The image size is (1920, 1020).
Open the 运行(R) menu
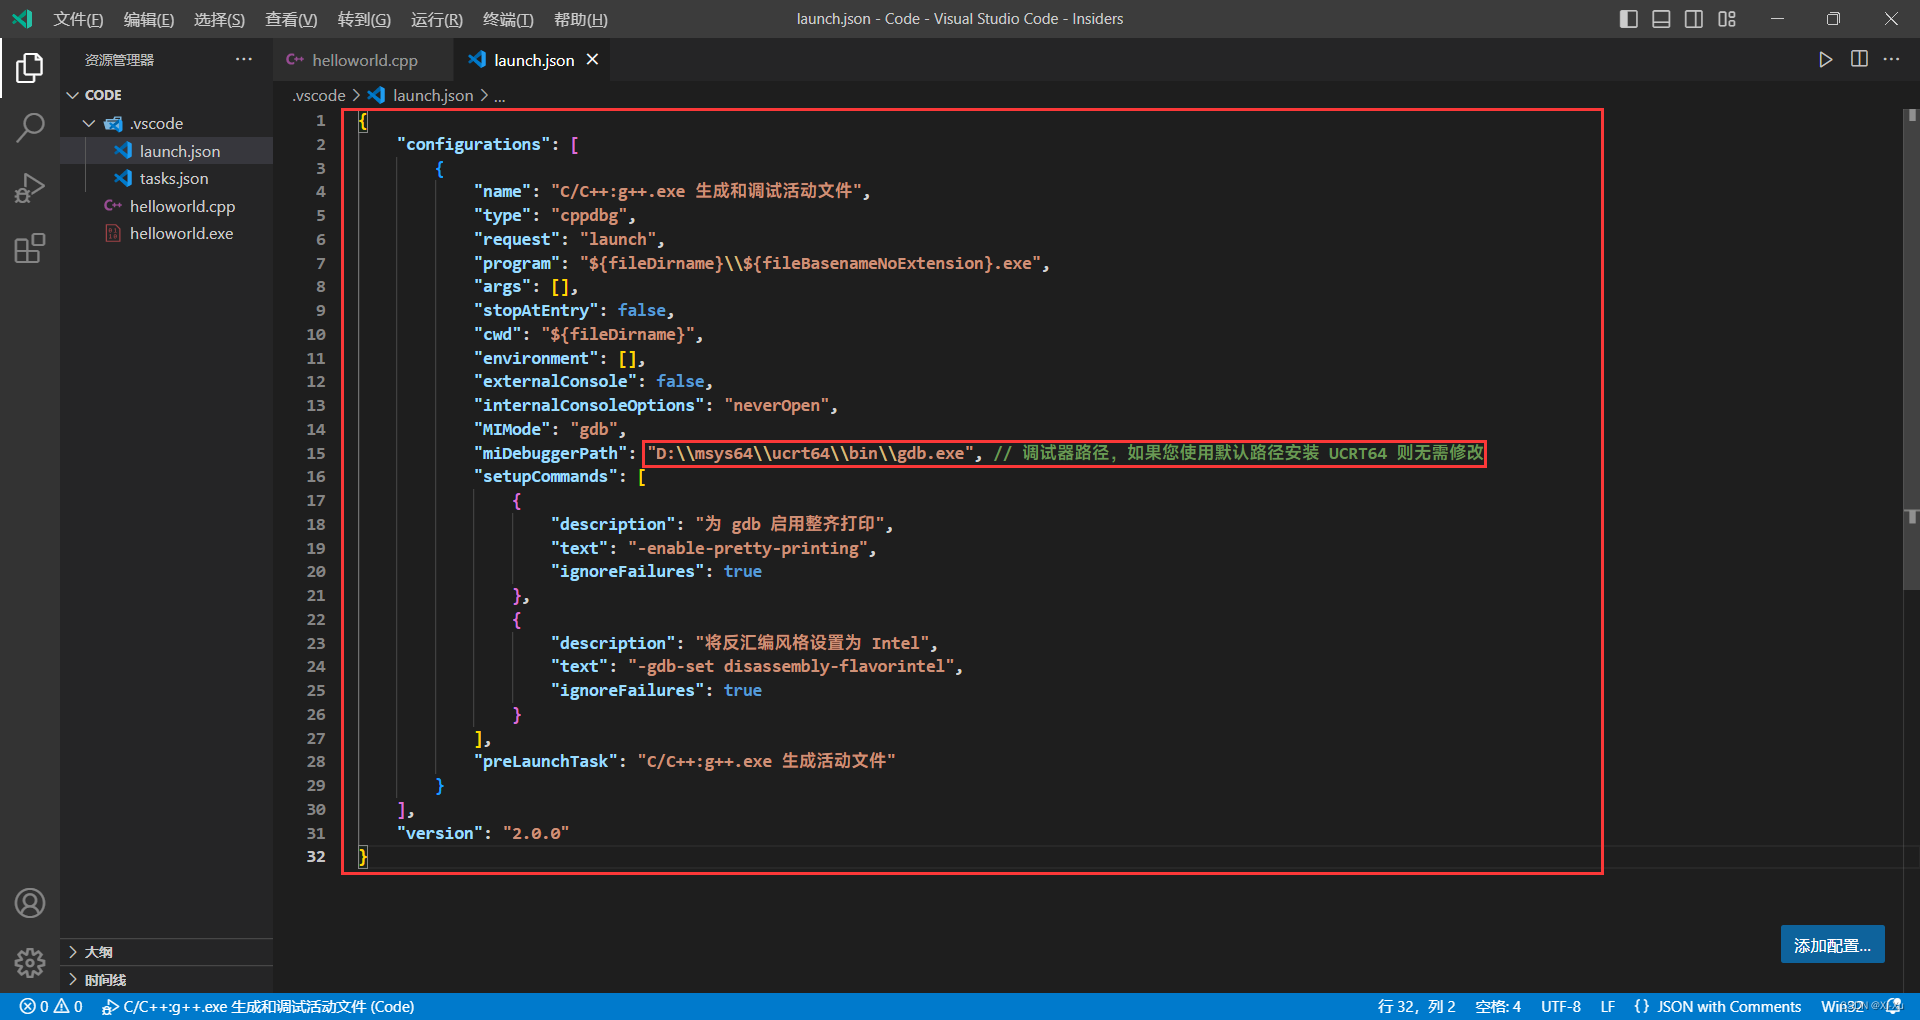click(436, 19)
